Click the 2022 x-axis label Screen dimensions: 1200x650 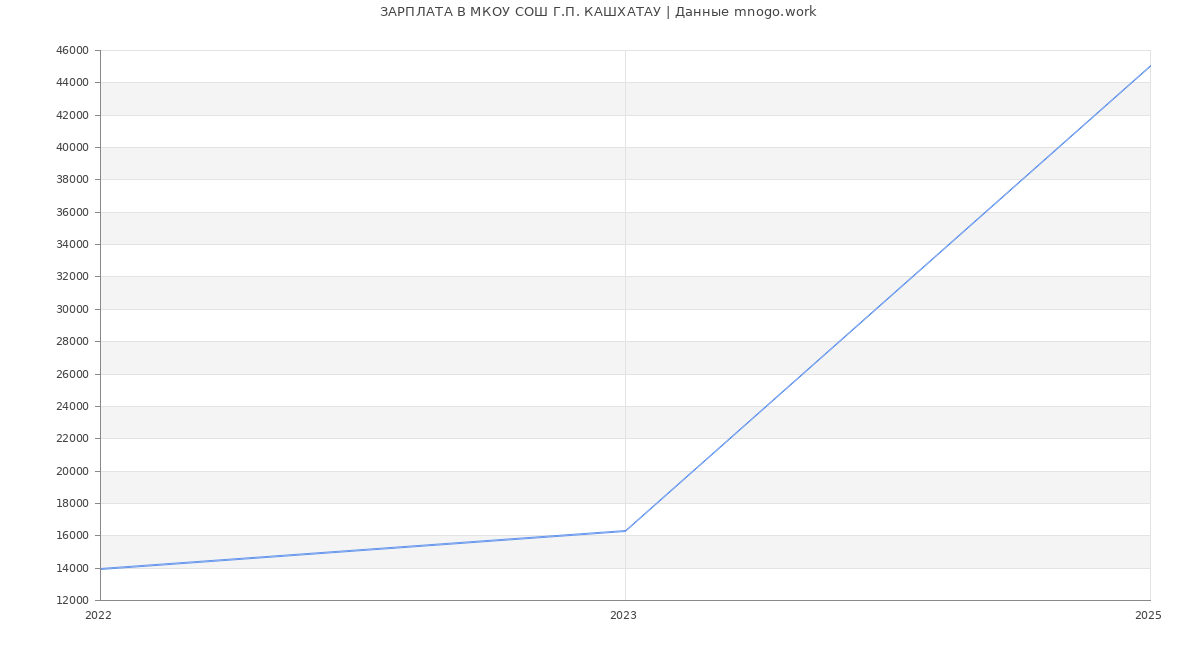click(x=98, y=616)
